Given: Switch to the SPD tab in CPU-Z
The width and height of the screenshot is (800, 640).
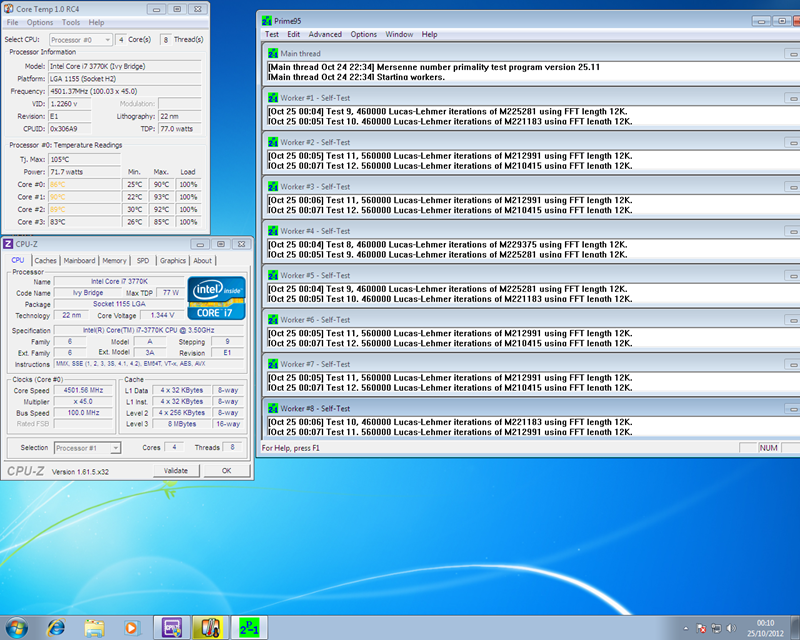Looking at the screenshot, I should coord(143,260).
